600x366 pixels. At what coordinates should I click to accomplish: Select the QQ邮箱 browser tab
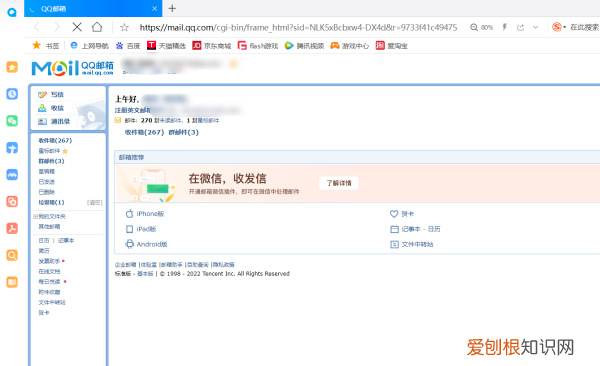point(93,8)
